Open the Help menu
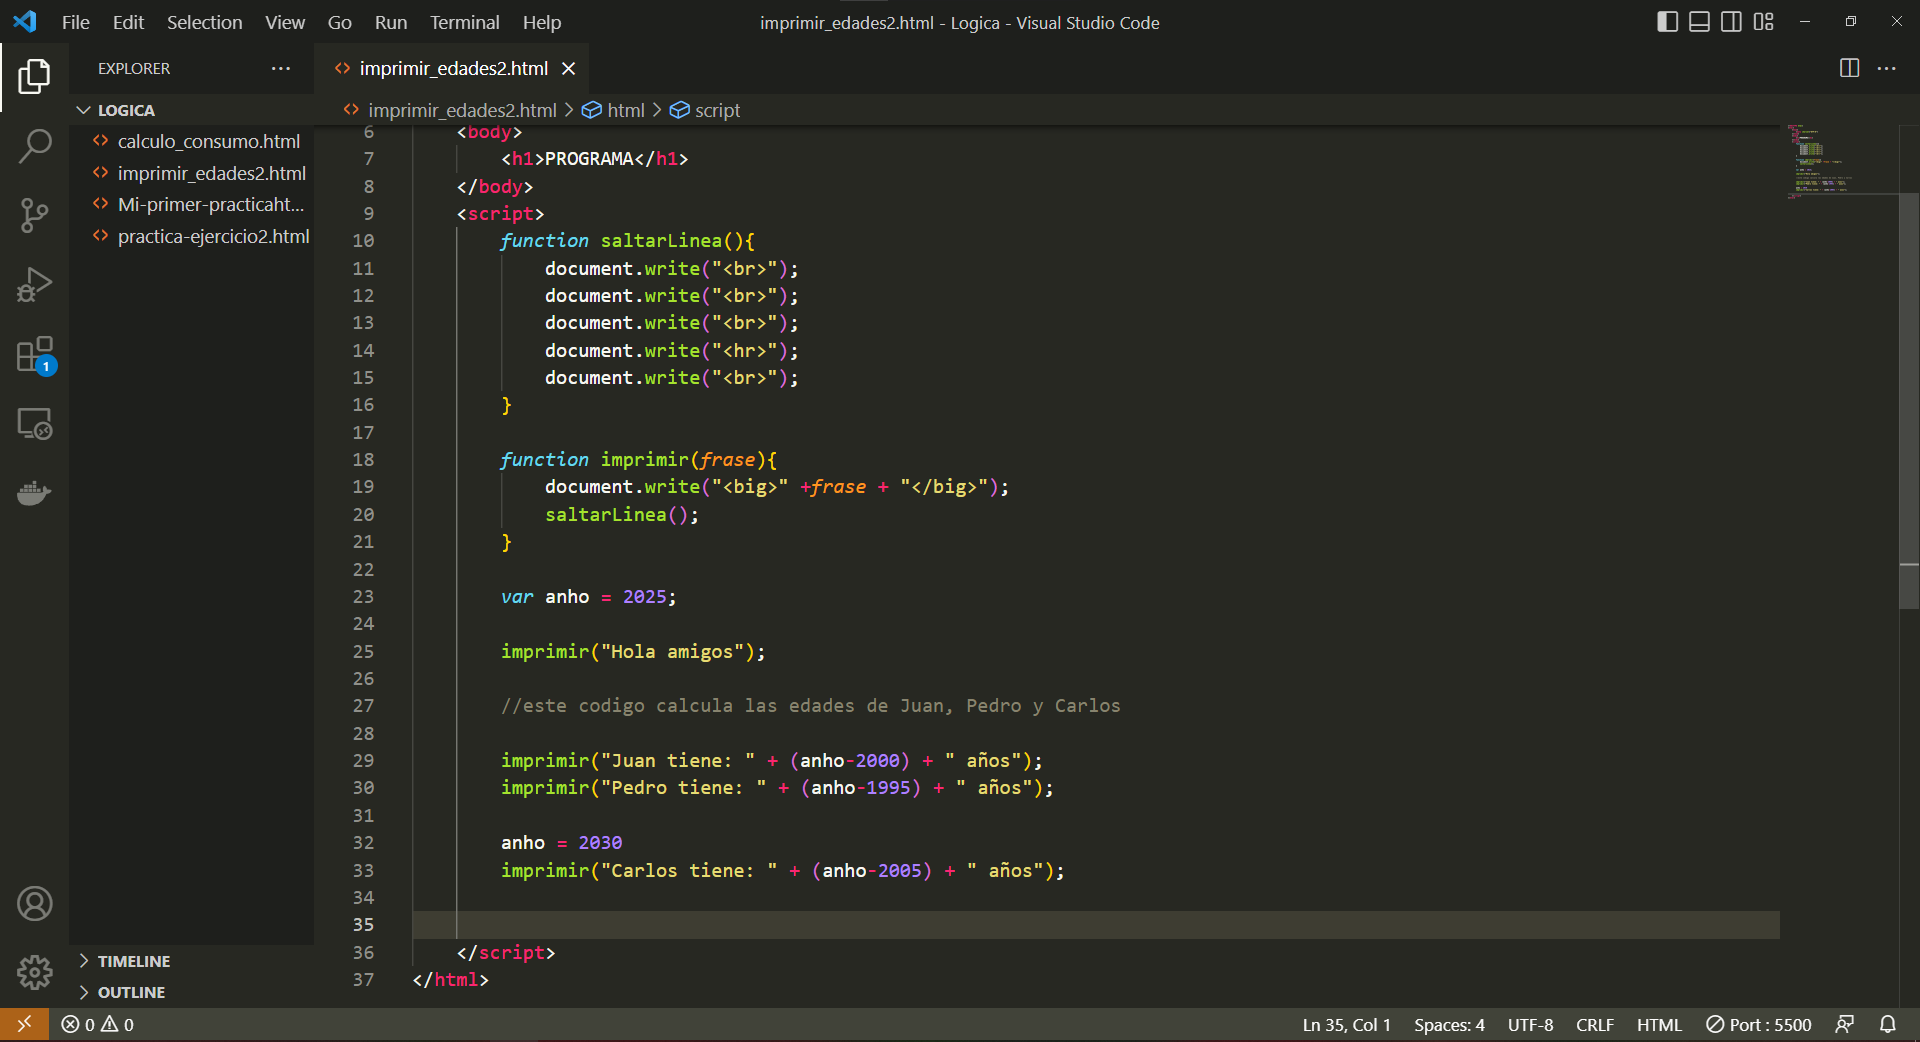1920x1042 pixels. click(542, 22)
